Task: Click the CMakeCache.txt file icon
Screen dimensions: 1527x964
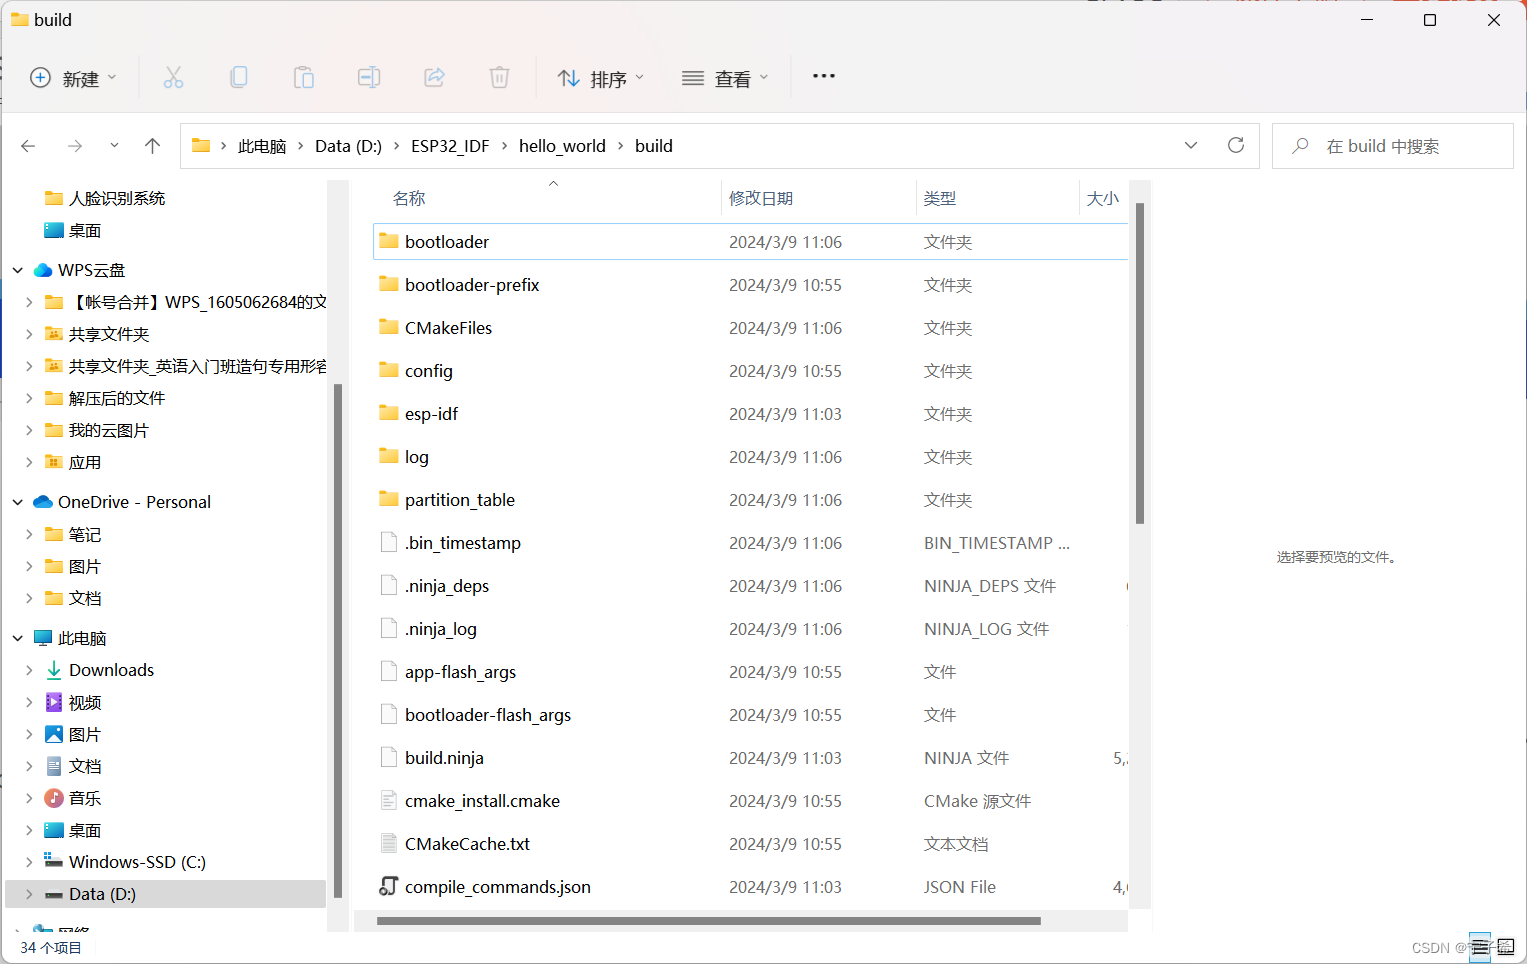Action: pos(389,843)
